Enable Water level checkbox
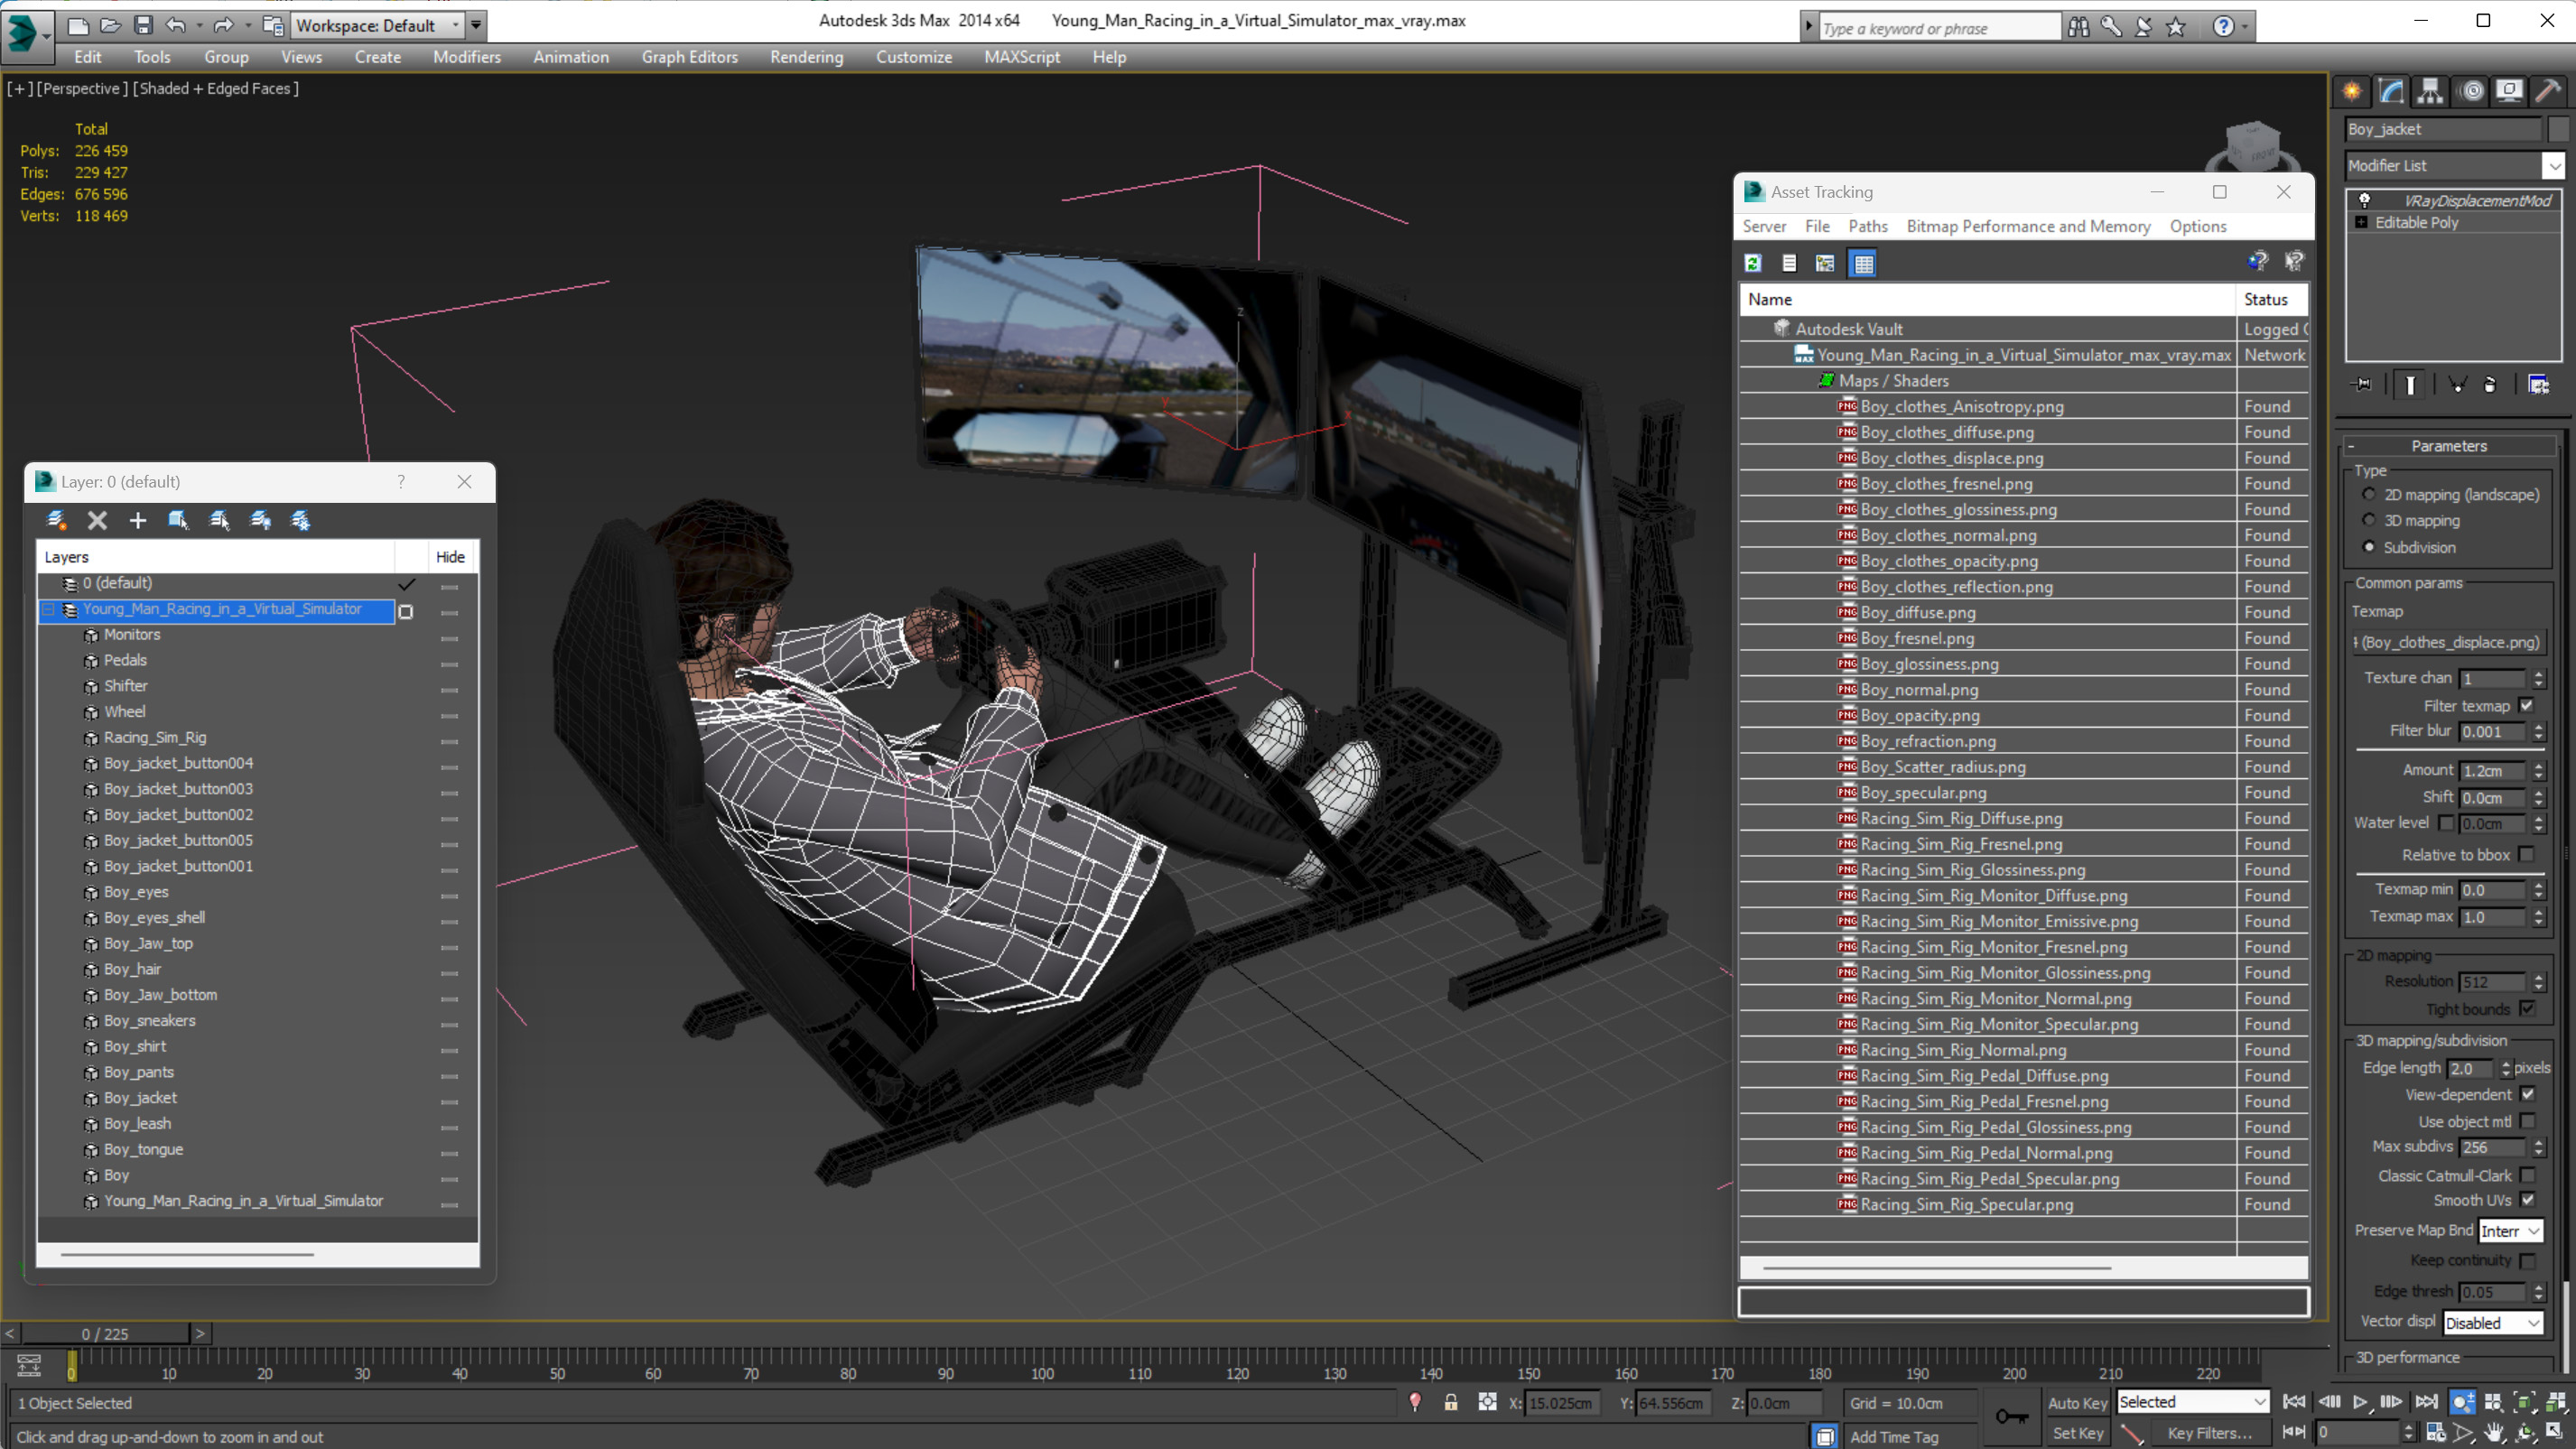The height and width of the screenshot is (1449, 2576). click(2446, 823)
